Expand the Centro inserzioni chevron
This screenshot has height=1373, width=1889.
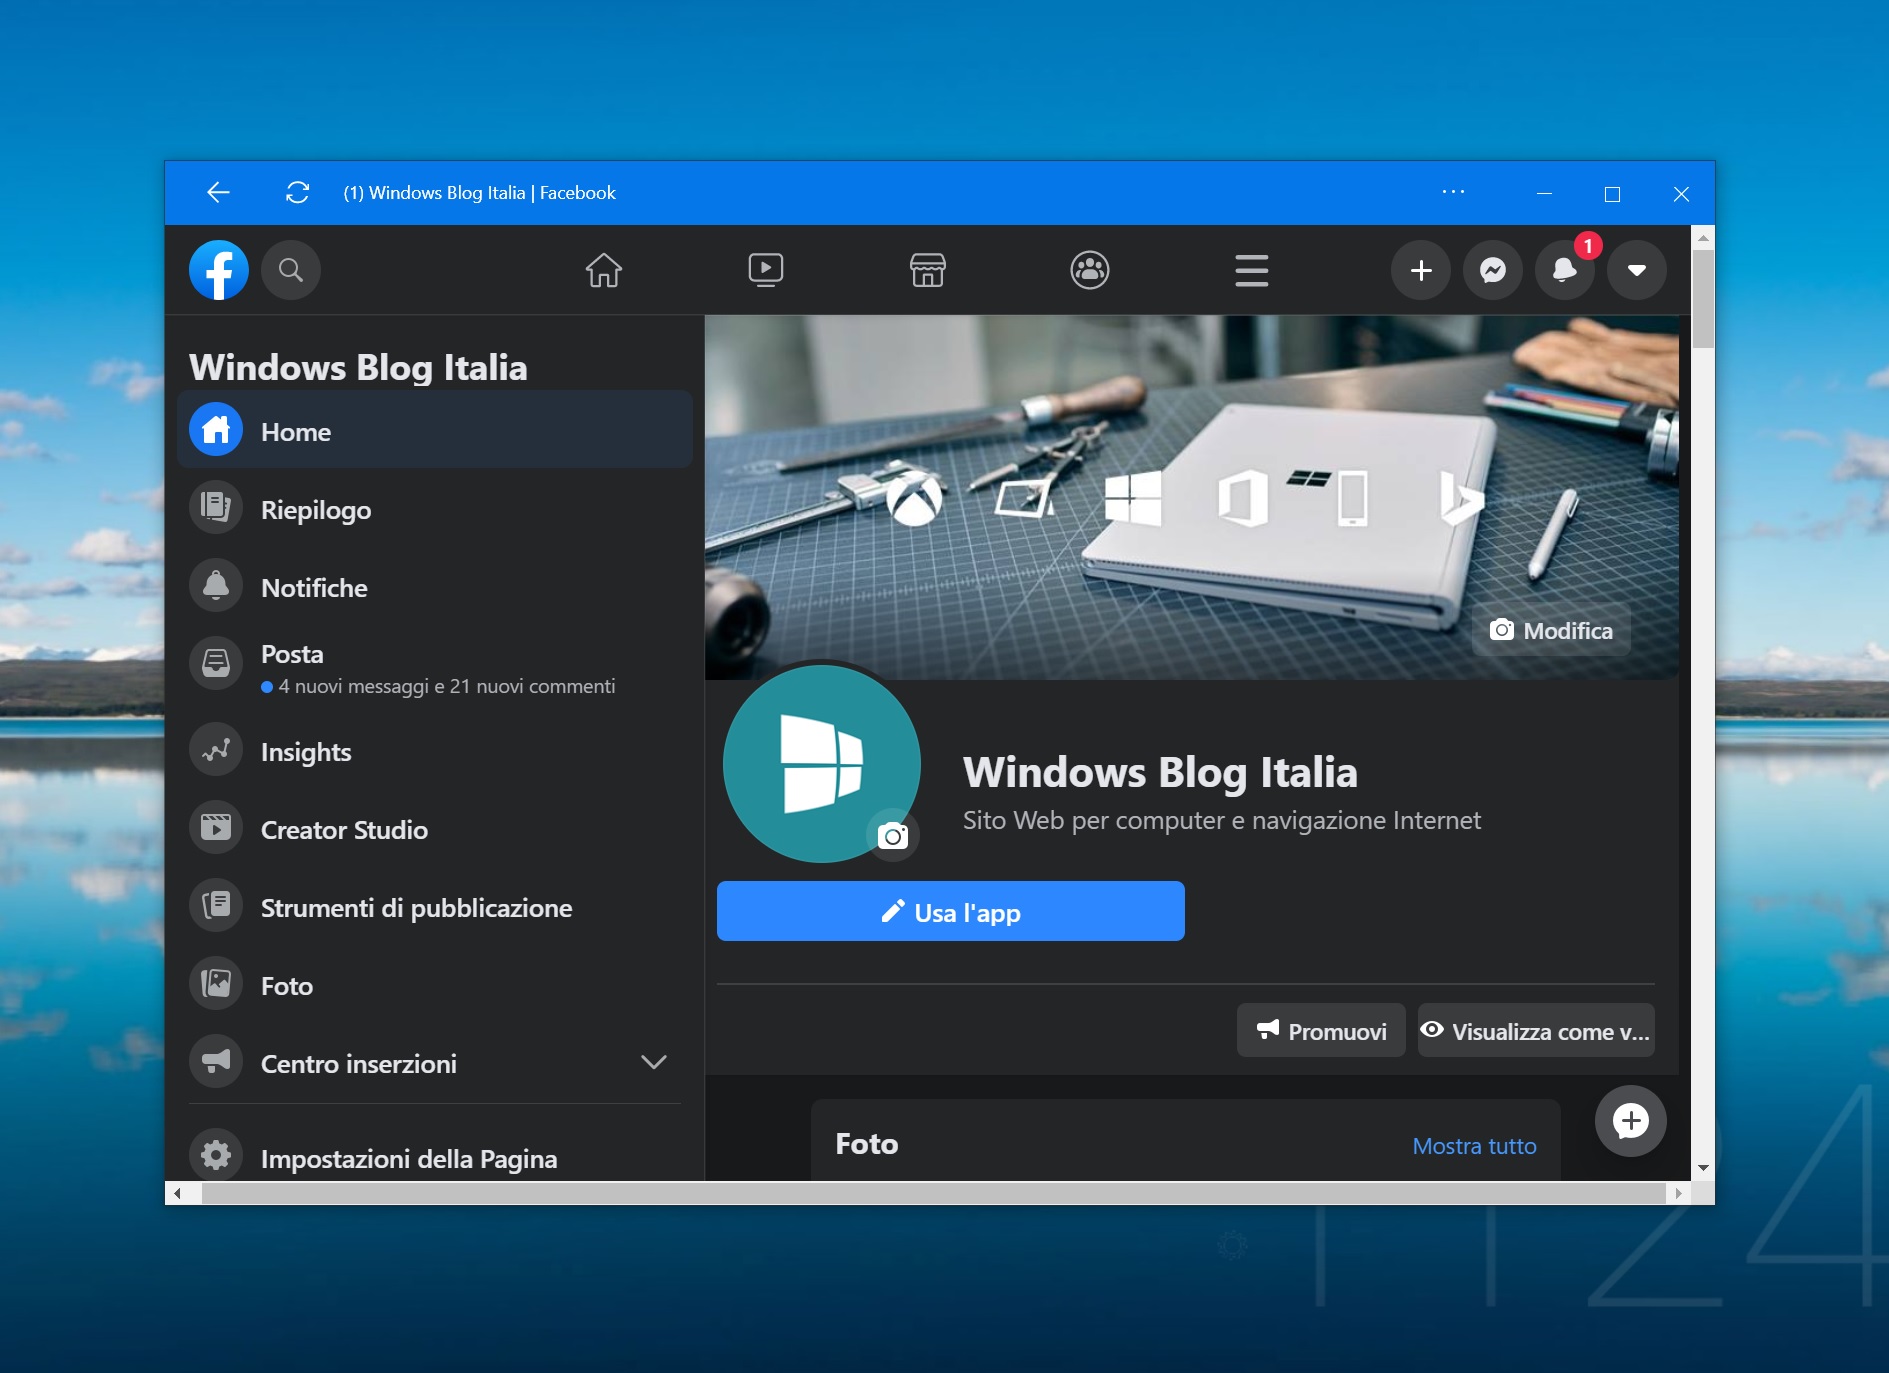[654, 1062]
